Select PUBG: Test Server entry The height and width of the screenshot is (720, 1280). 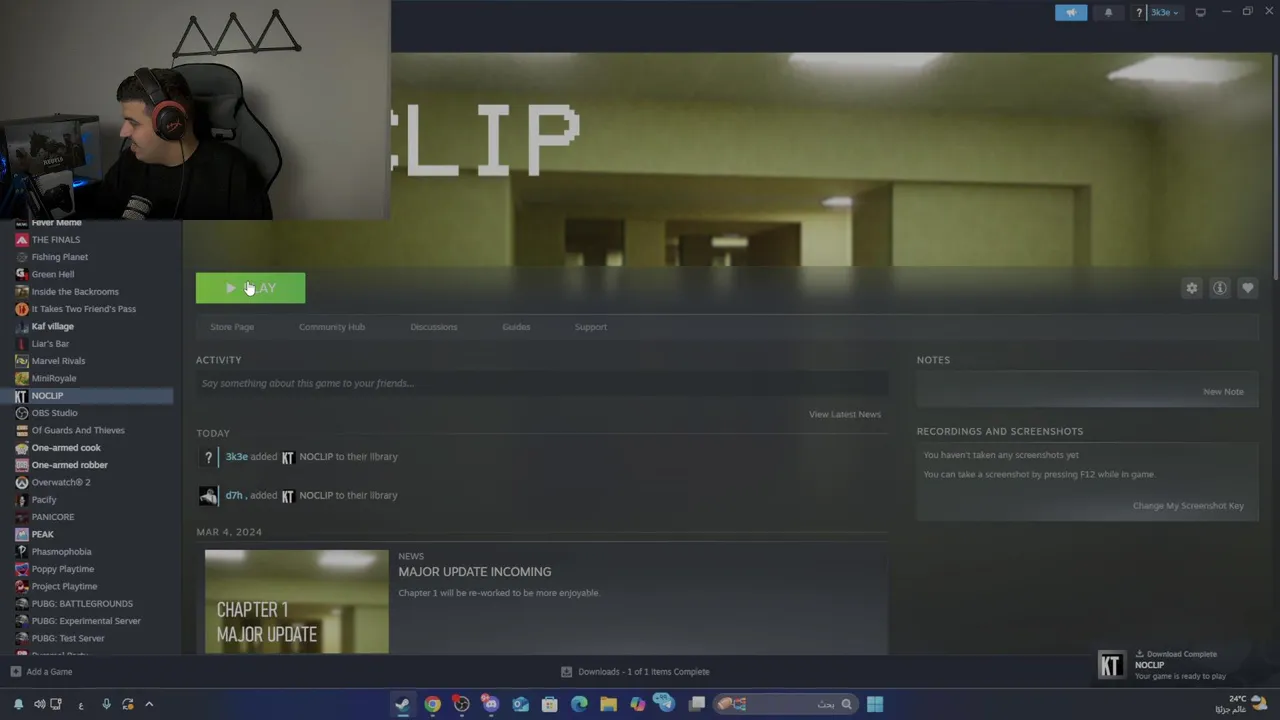point(68,638)
